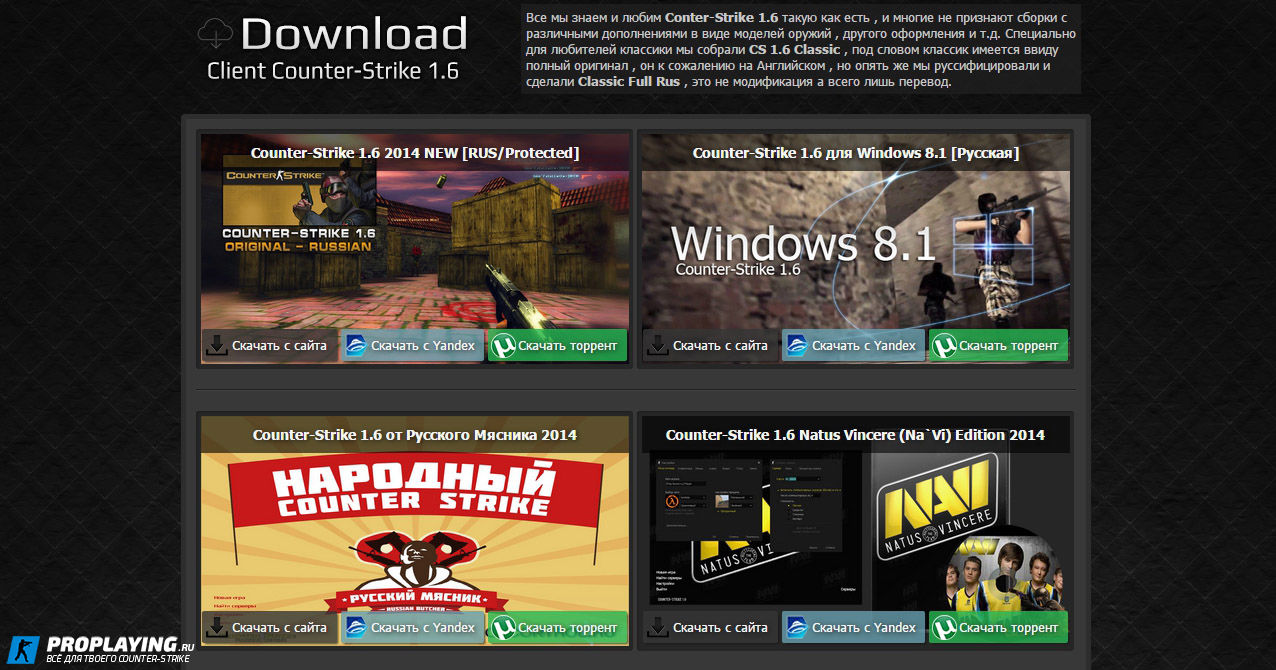Download Русского Мясника build via Скачать с сайта
Viewport: 1276px width, 670px height.
[x=269, y=627]
